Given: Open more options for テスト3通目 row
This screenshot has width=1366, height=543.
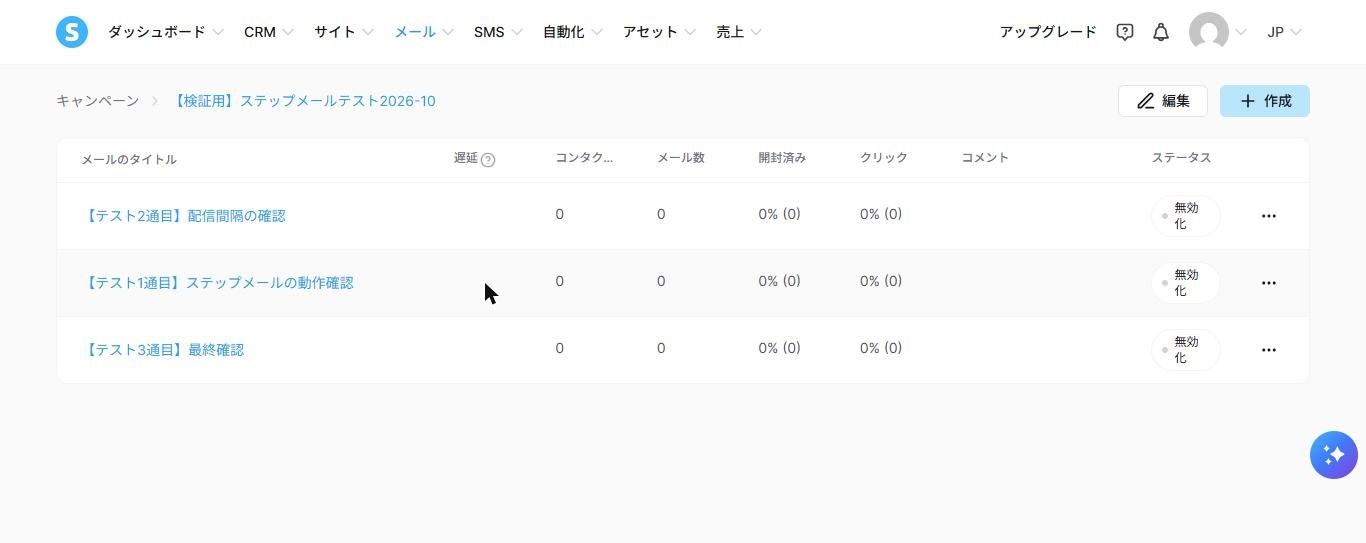Looking at the screenshot, I should click(x=1269, y=350).
